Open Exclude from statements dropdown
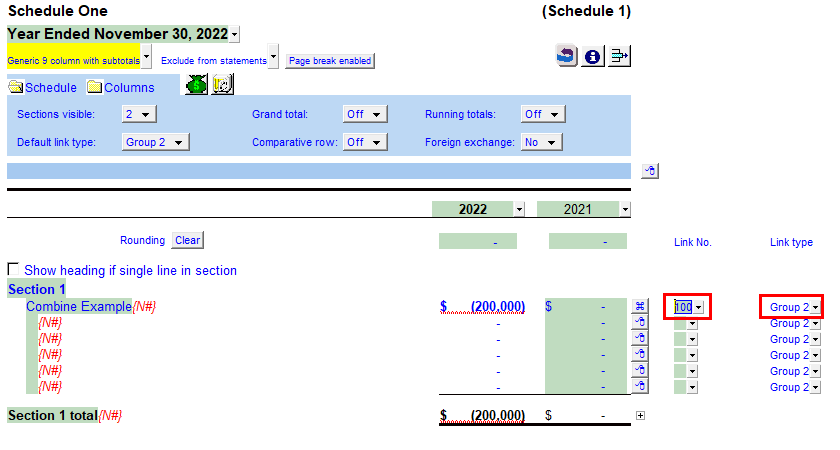Image resolution: width=840 pixels, height=450 pixels. point(273,56)
